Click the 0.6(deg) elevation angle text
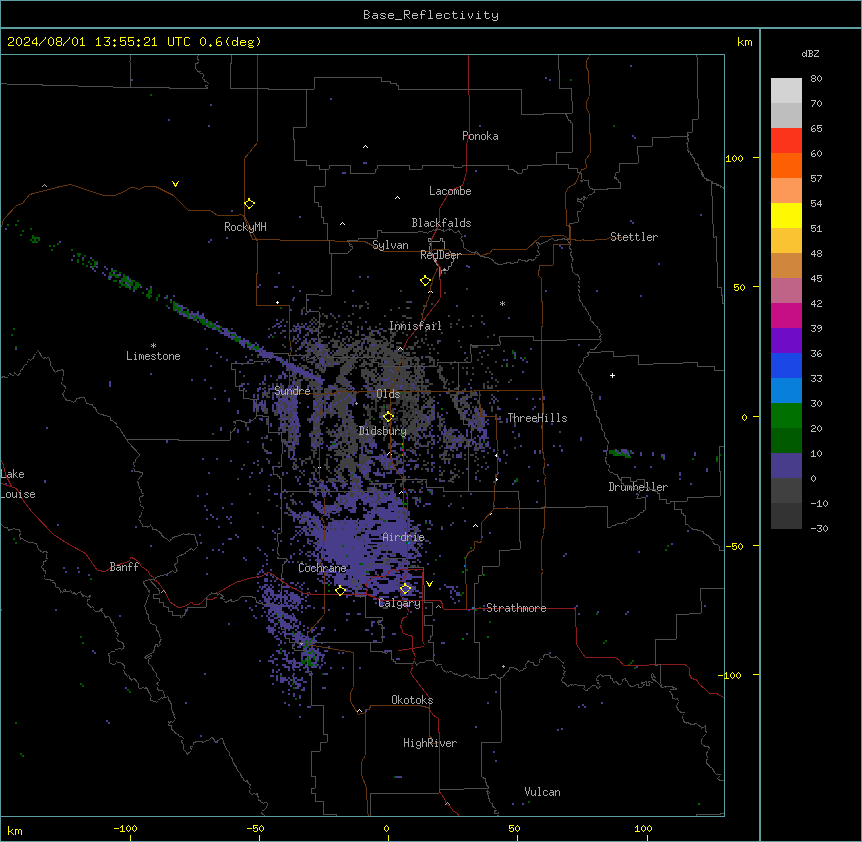 [x=230, y=42]
